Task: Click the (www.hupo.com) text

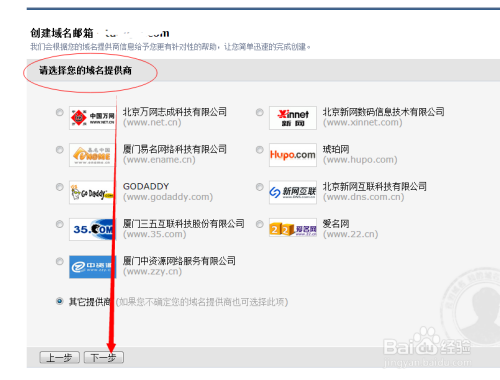Action: (x=360, y=160)
